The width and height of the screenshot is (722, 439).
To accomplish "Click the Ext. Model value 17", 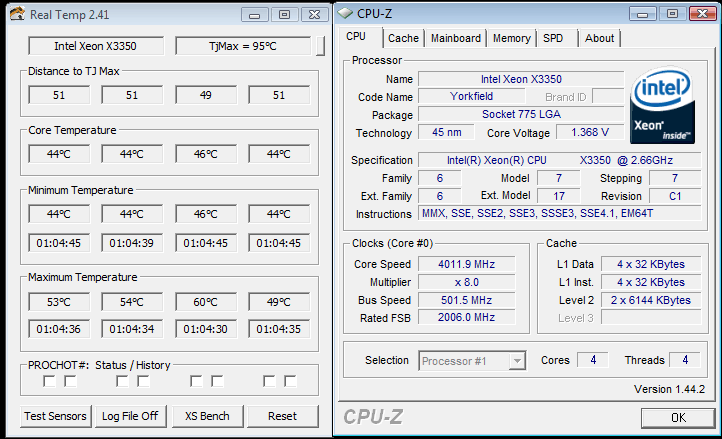I will pos(559,196).
